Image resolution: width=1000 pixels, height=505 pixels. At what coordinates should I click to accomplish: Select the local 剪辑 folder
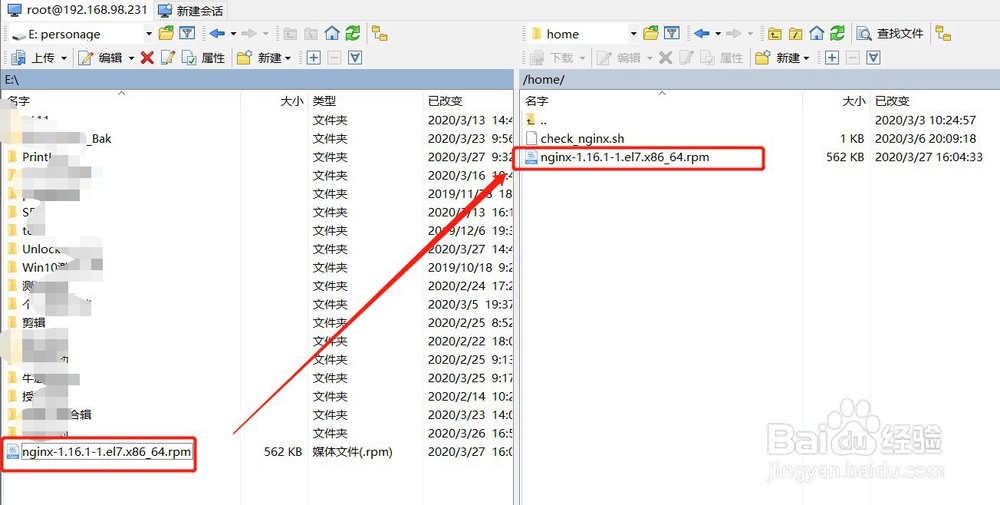(34, 323)
